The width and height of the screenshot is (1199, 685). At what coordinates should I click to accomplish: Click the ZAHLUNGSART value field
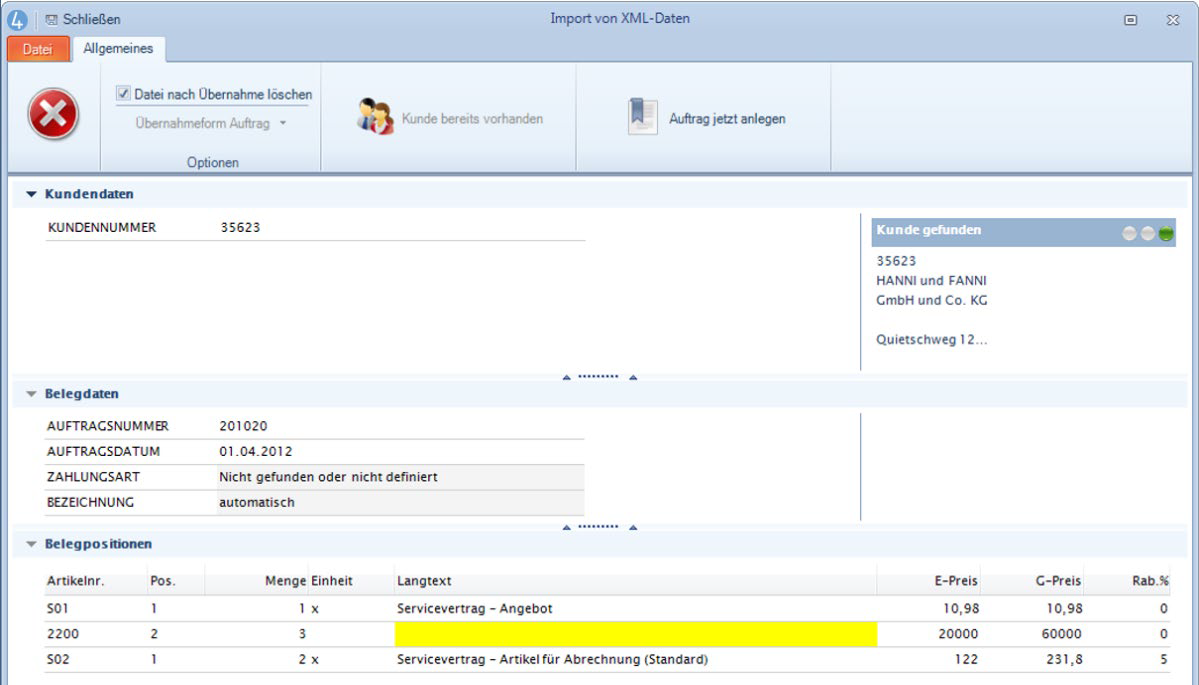point(400,477)
